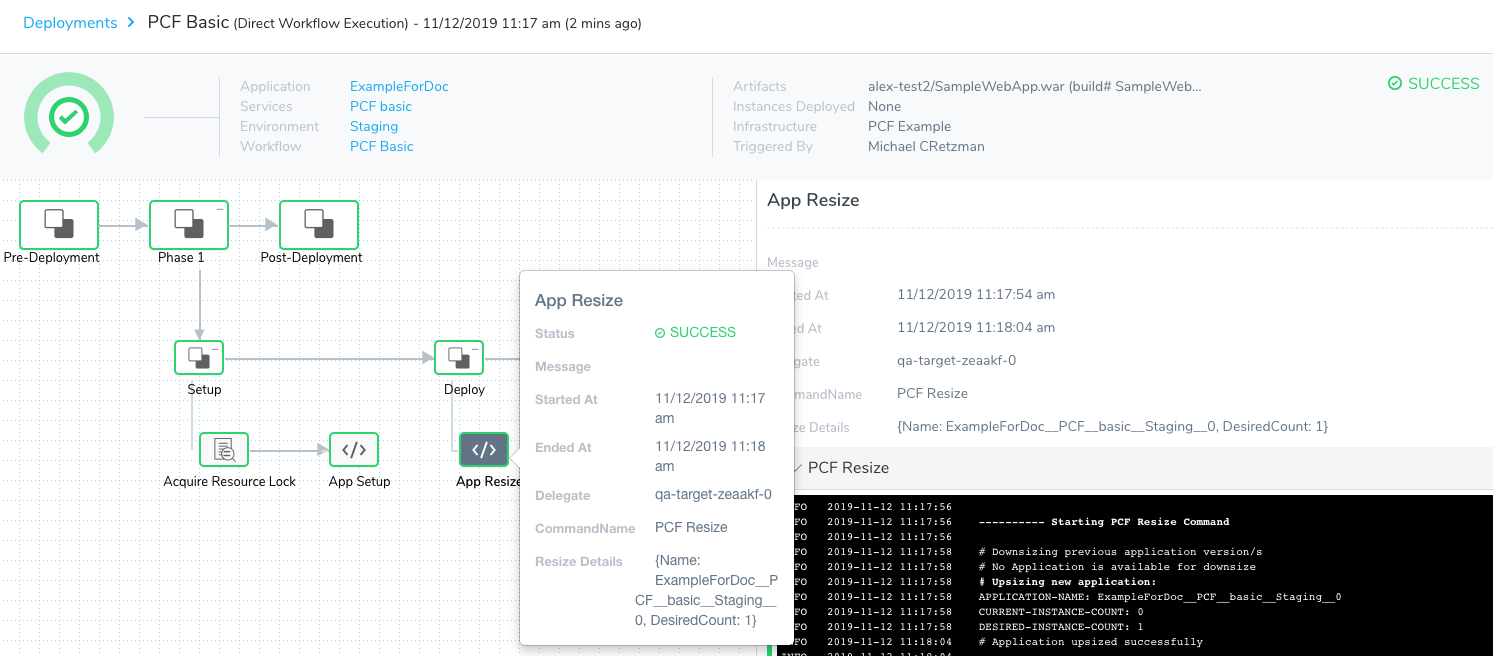Click the green deployment success status circle

(69, 117)
